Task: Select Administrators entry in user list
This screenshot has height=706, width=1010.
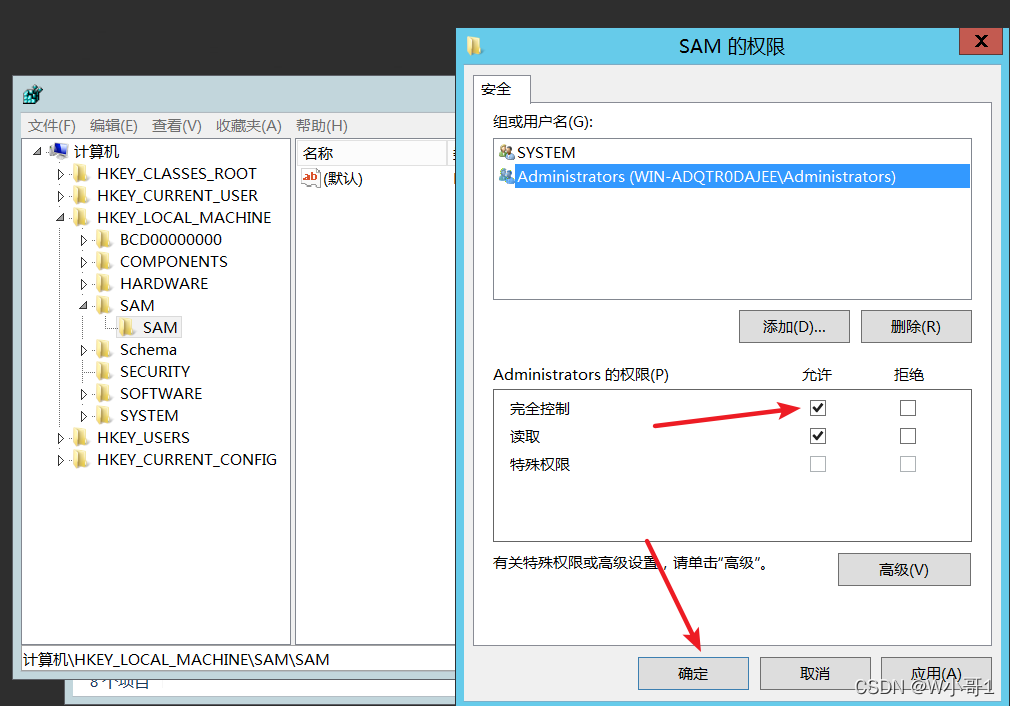Action: pyautogui.click(x=732, y=176)
